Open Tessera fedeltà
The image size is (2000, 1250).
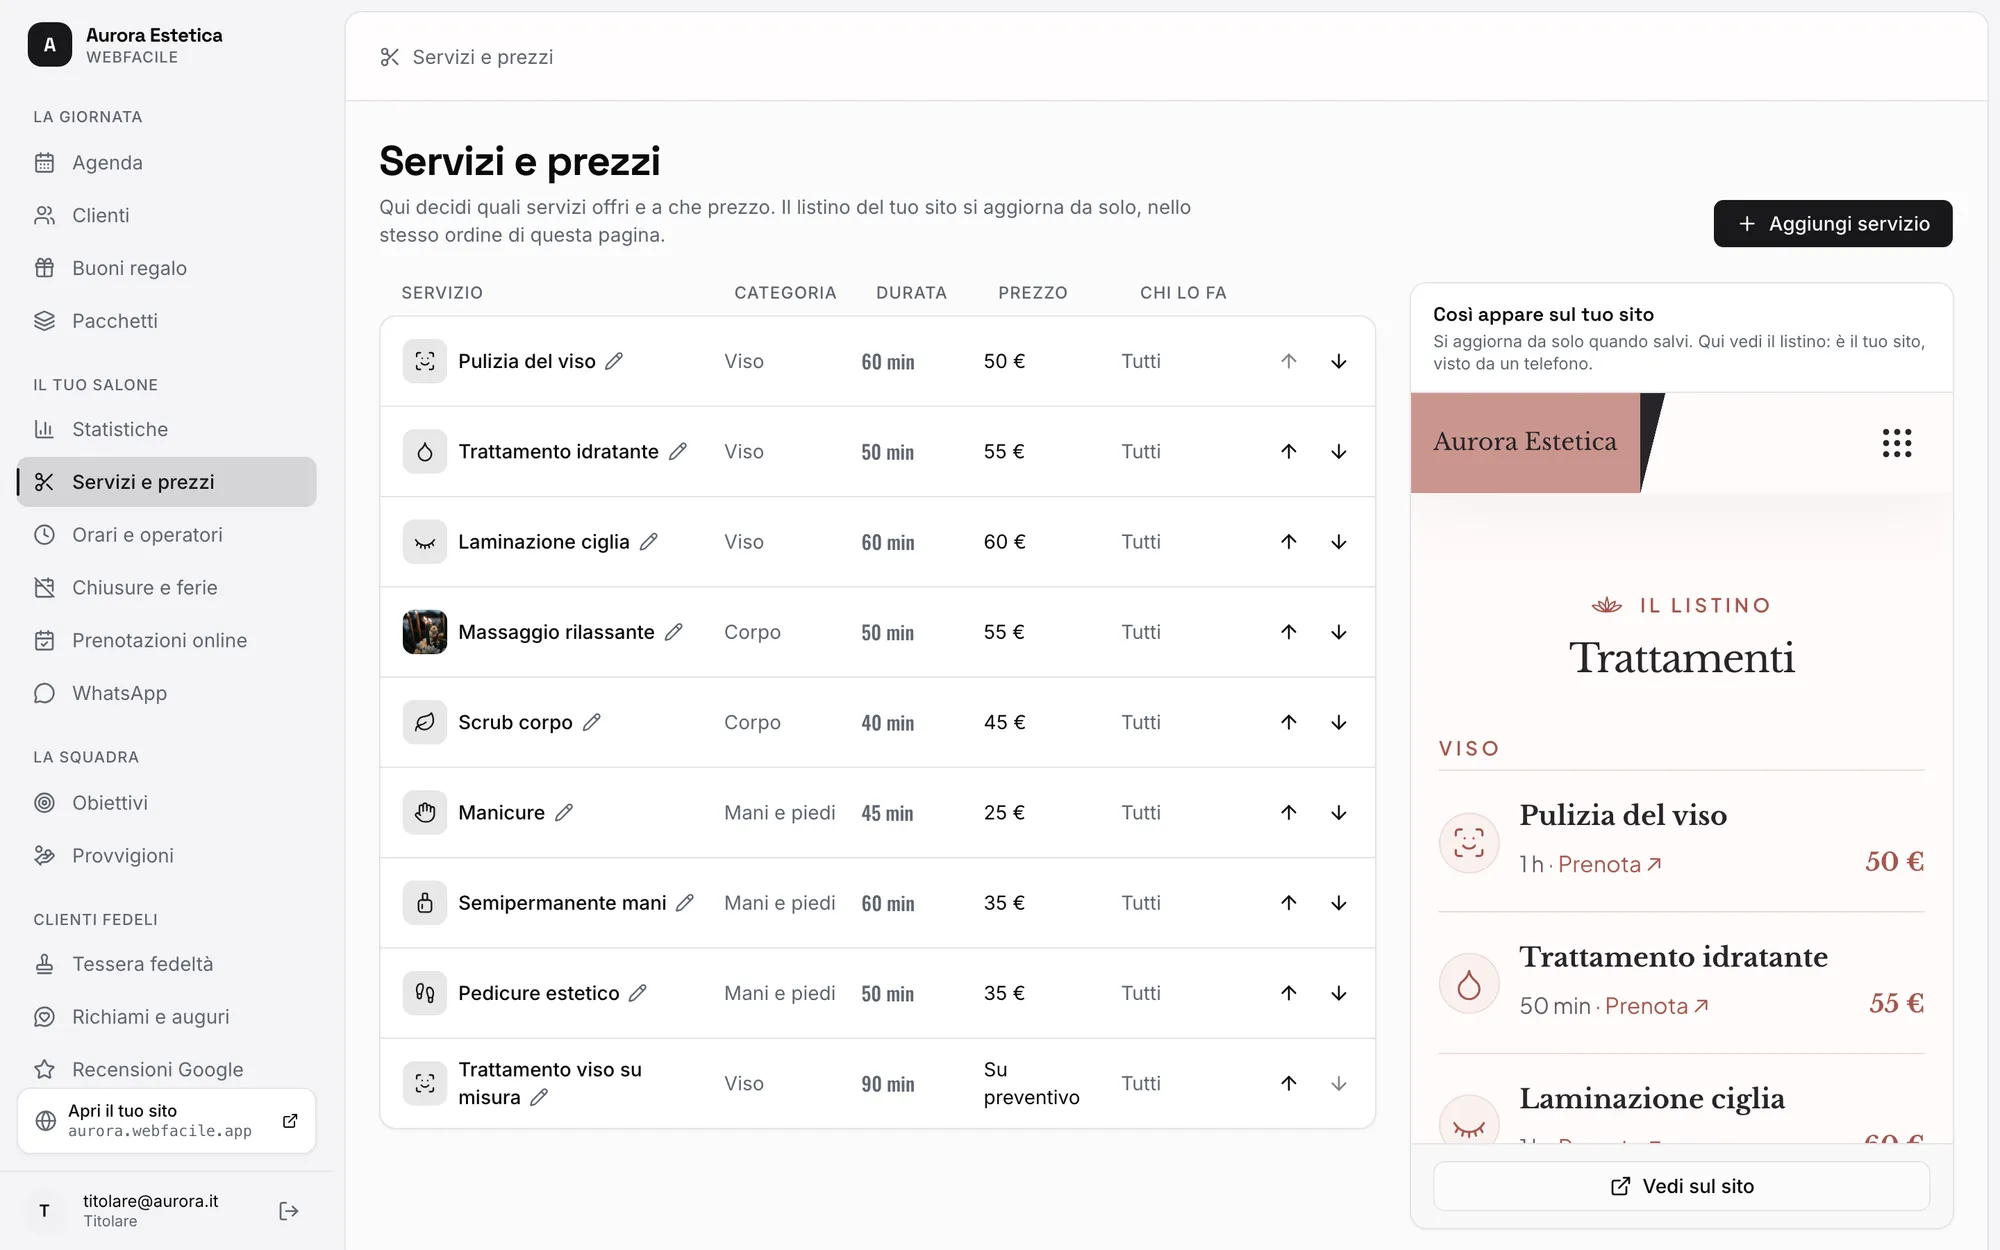[166, 964]
